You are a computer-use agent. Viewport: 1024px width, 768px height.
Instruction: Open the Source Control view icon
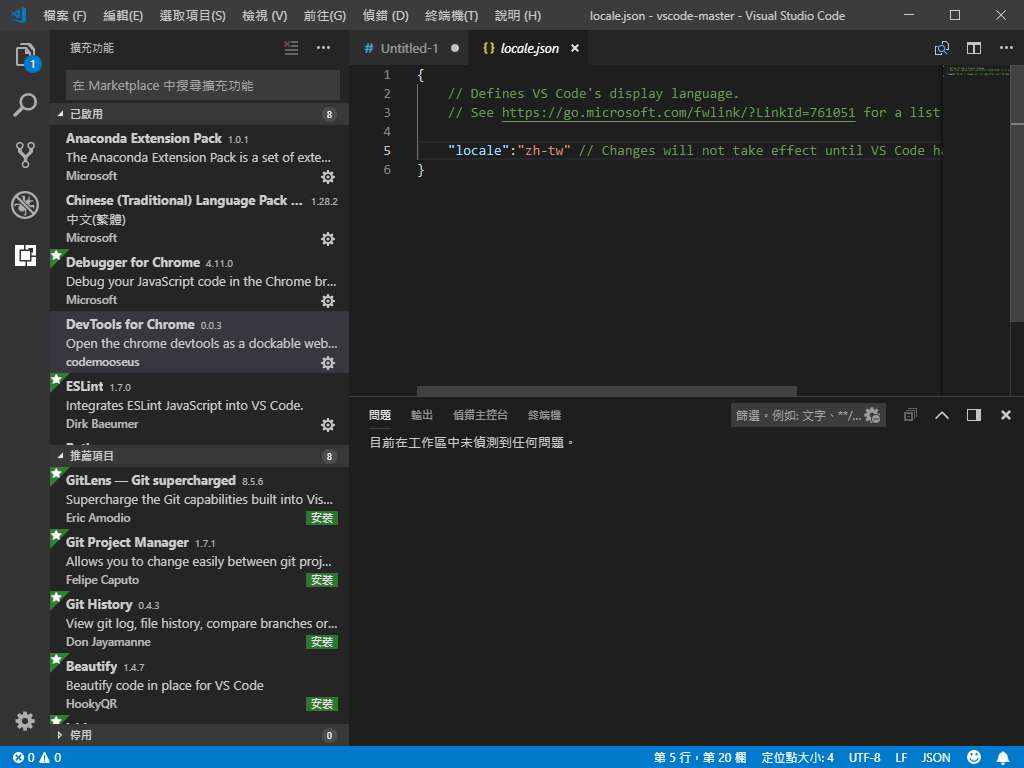tap(25, 155)
